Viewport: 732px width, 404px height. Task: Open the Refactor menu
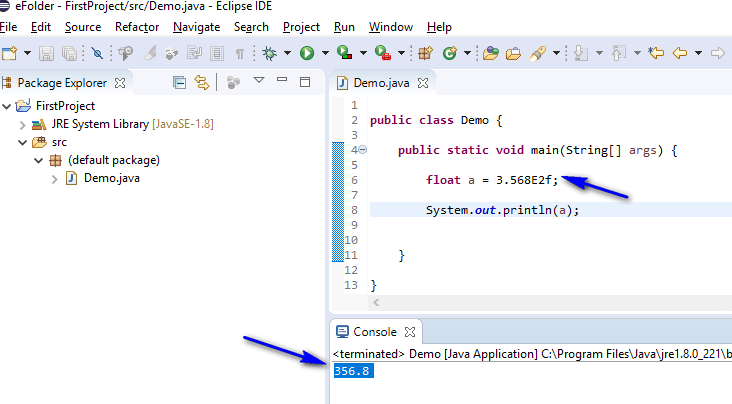click(x=137, y=27)
